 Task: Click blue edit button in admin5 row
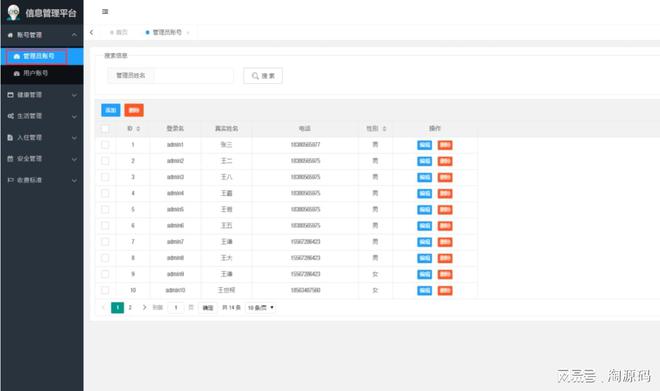(424, 210)
